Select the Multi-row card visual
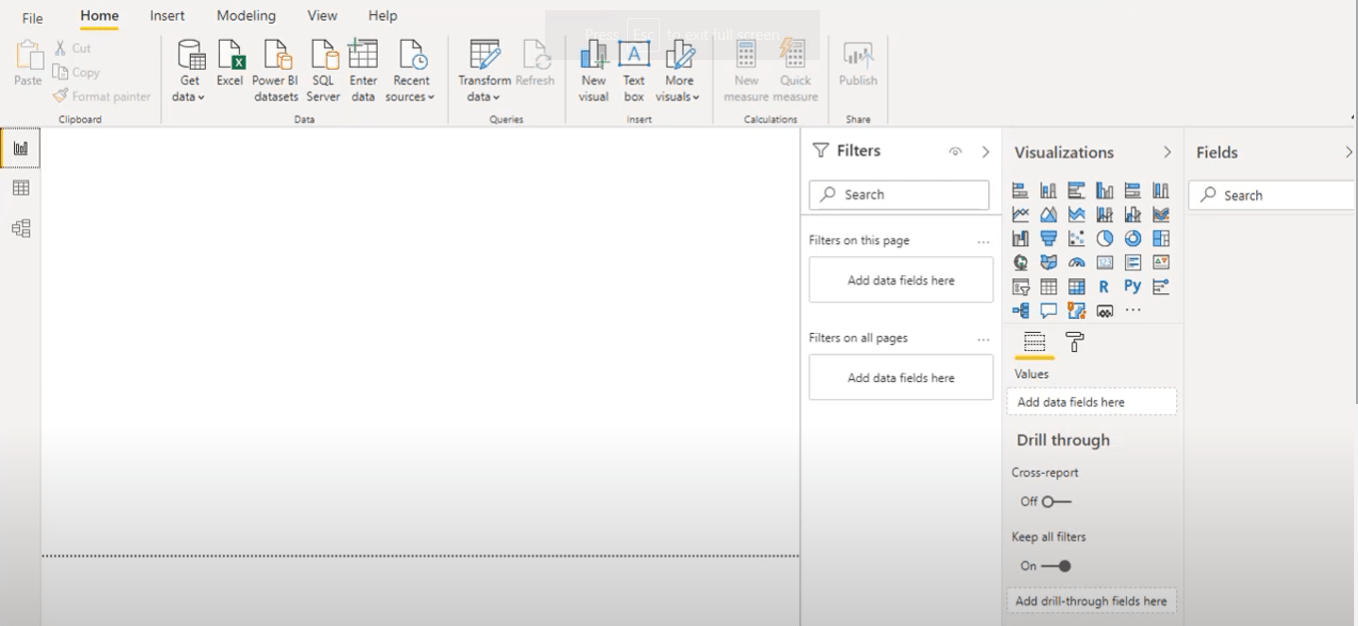This screenshot has height=626, width=1358. pos(1132,262)
